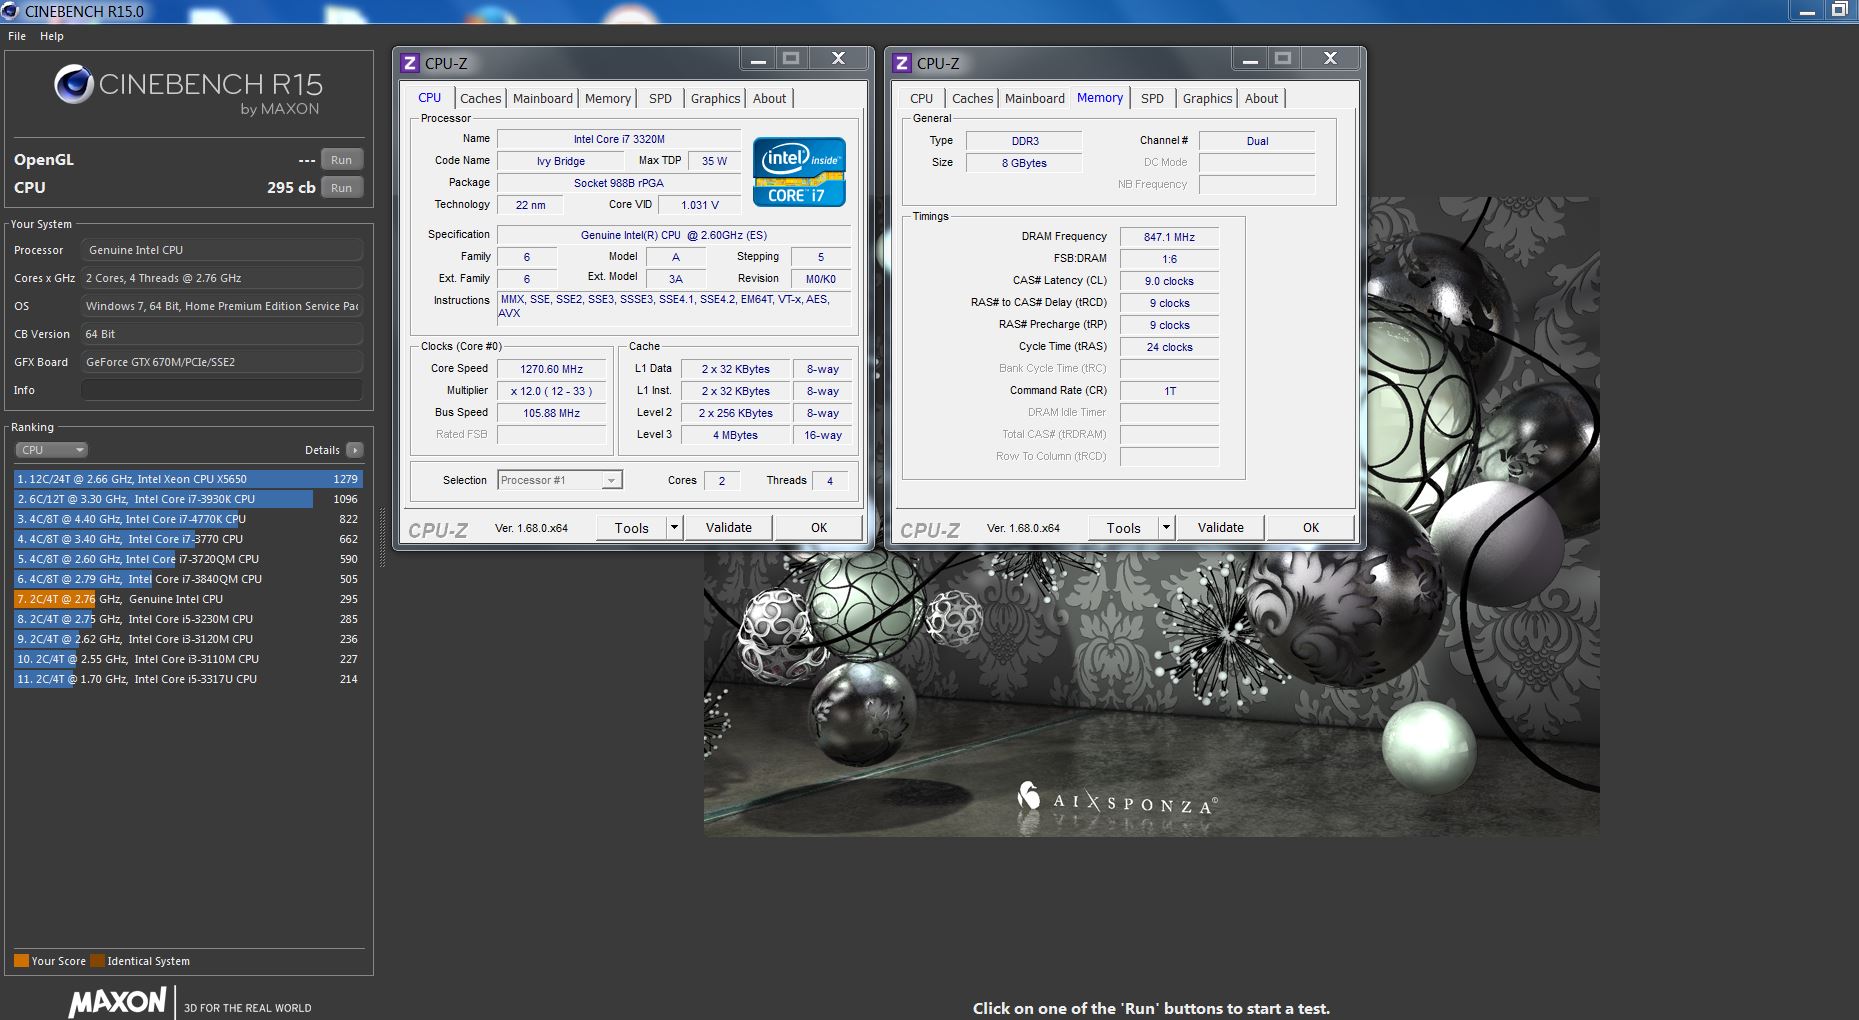Image resolution: width=1859 pixels, height=1020 pixels.
Task: Click the Cinebench R15 logo icon
Action: 74,85
